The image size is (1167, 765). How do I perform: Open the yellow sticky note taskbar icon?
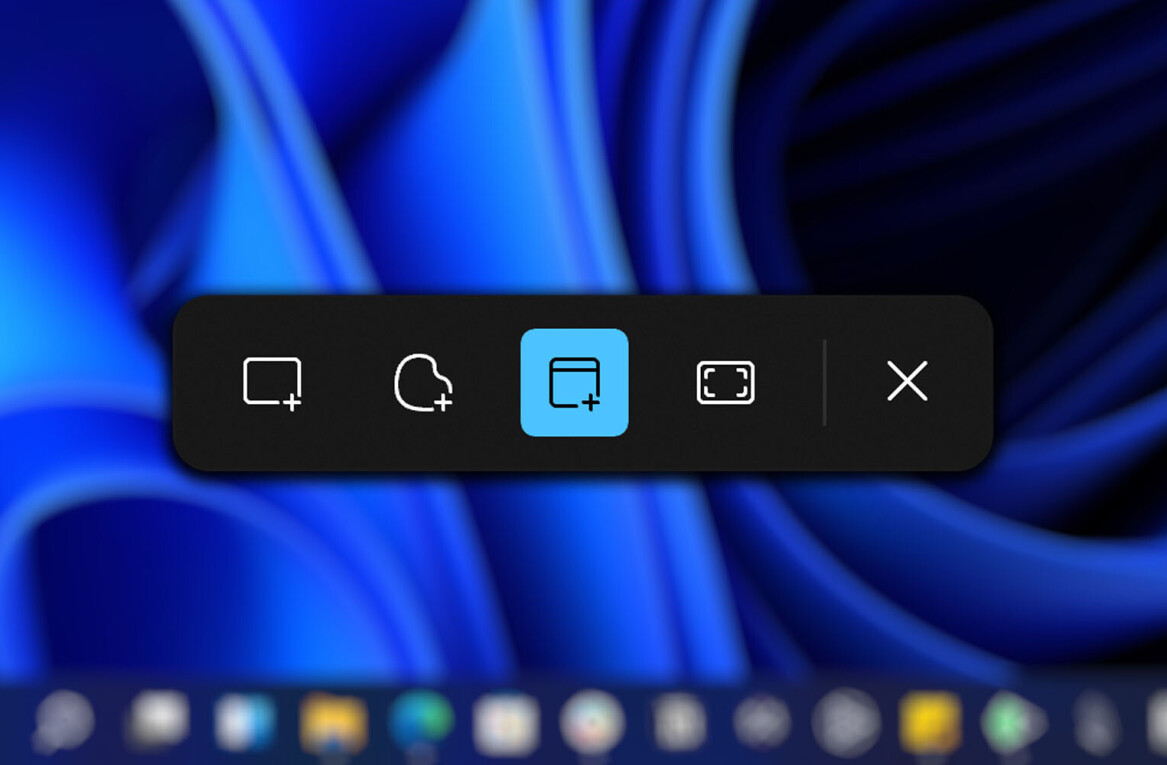(x=929, y=722)
